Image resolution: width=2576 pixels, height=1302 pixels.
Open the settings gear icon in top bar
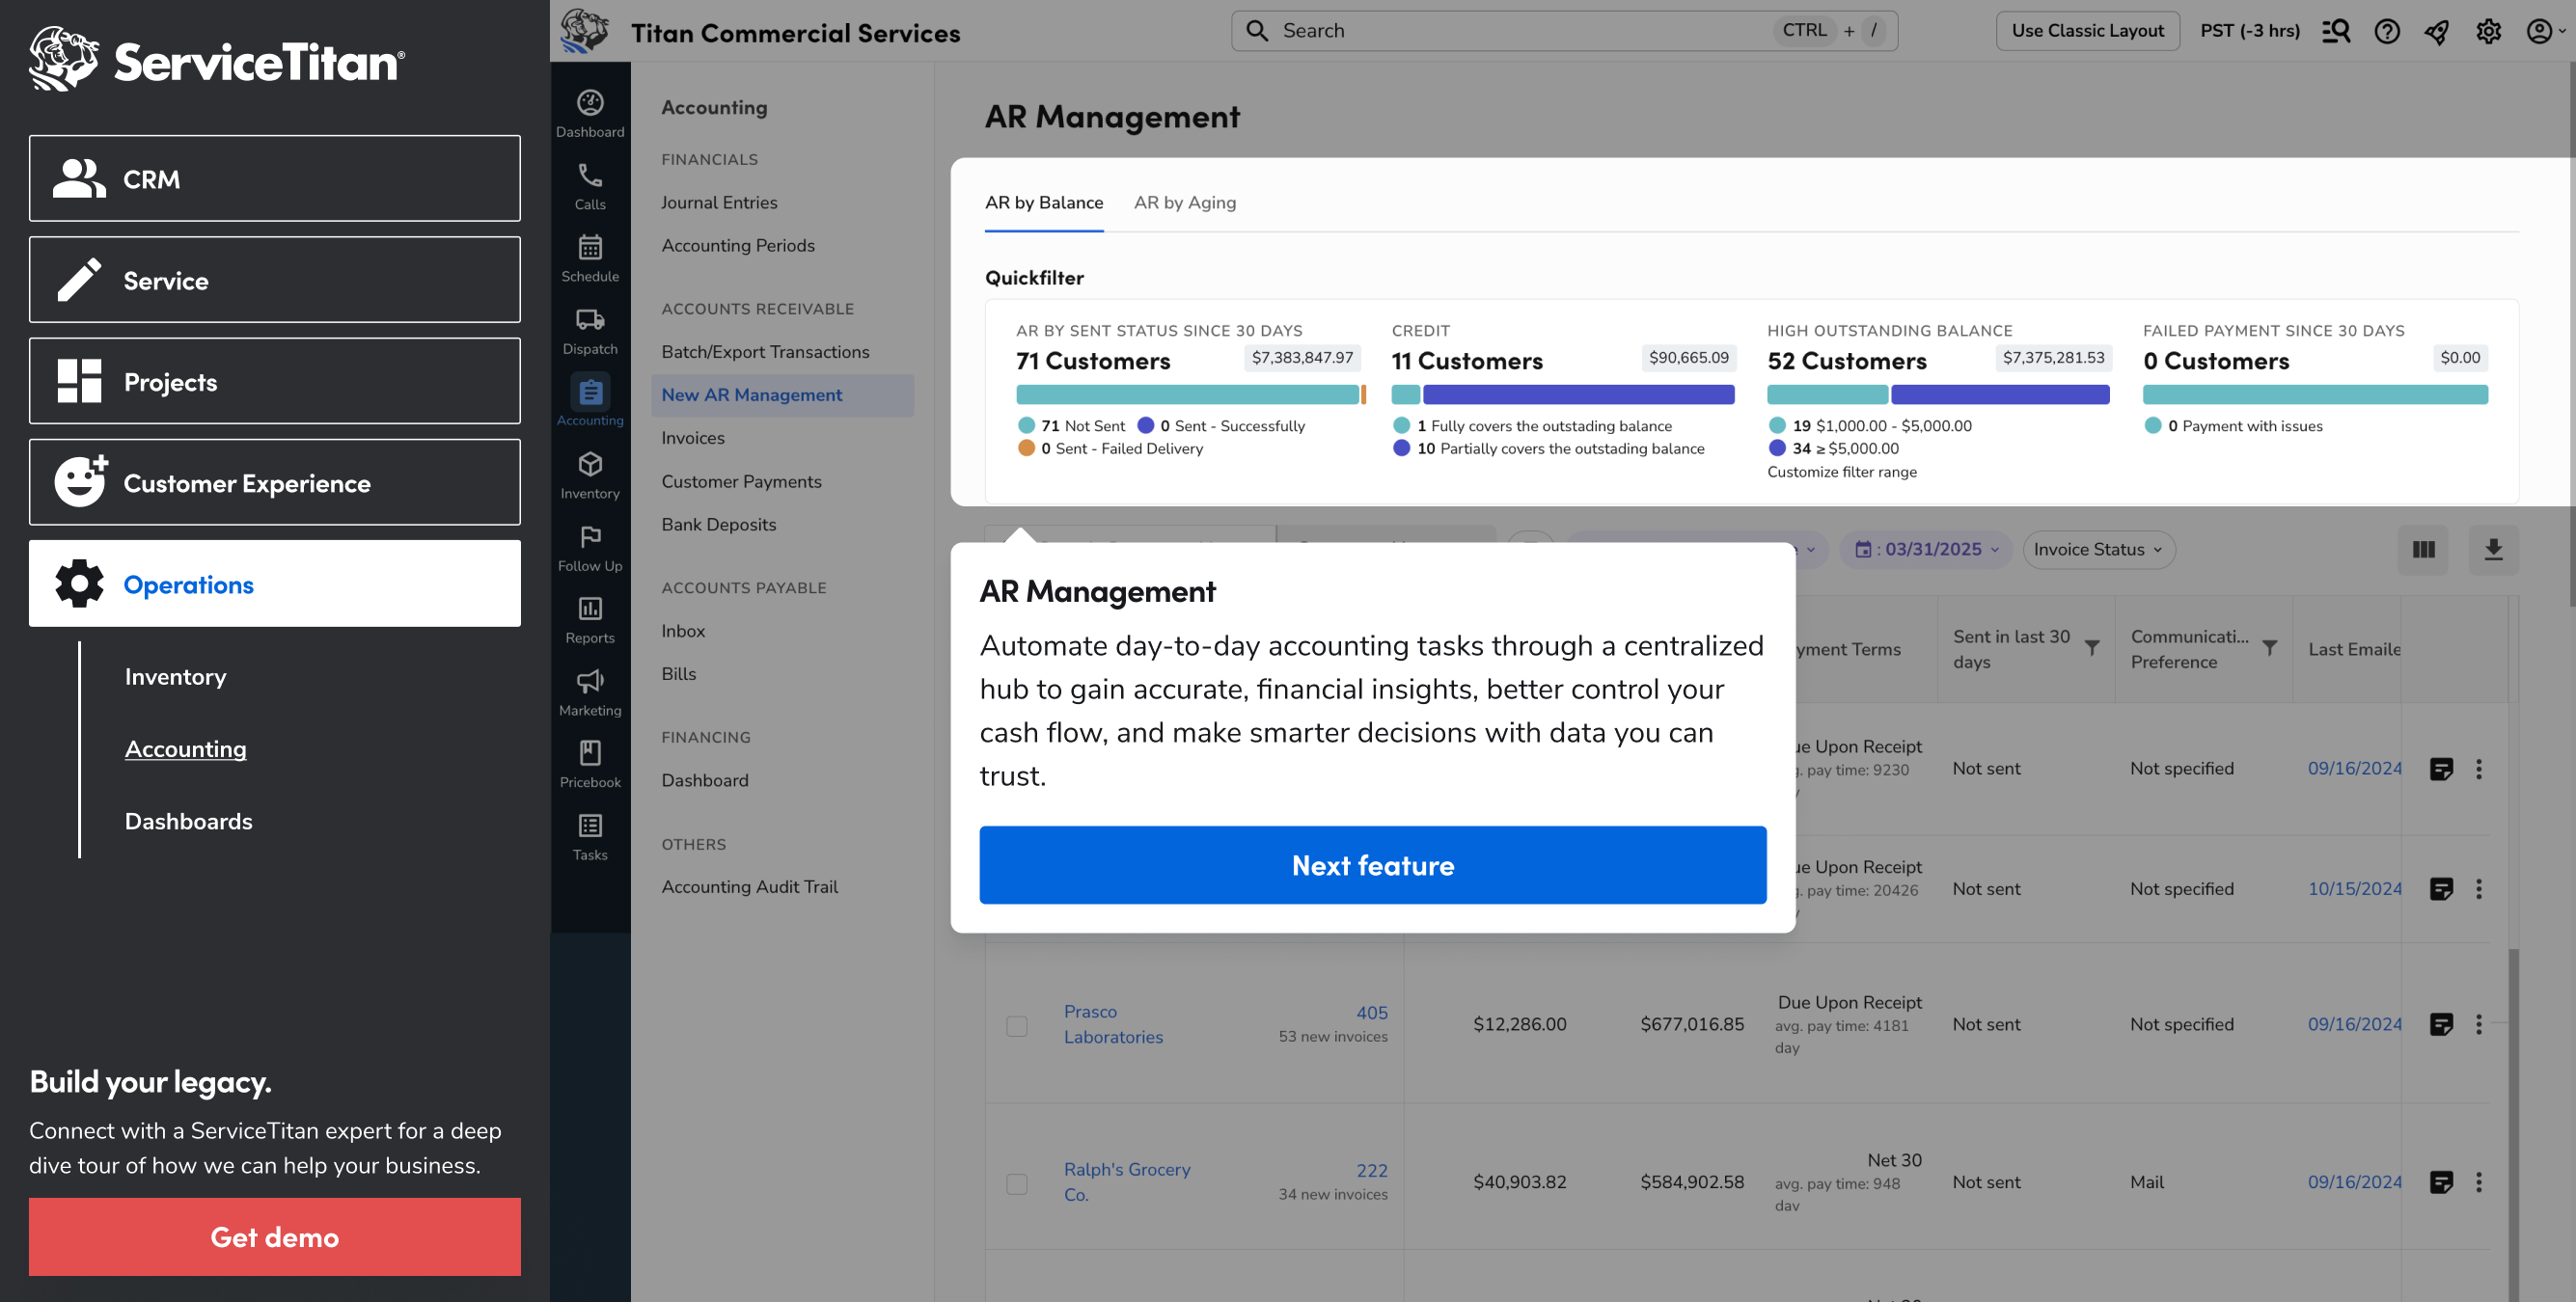point(2488,31)
